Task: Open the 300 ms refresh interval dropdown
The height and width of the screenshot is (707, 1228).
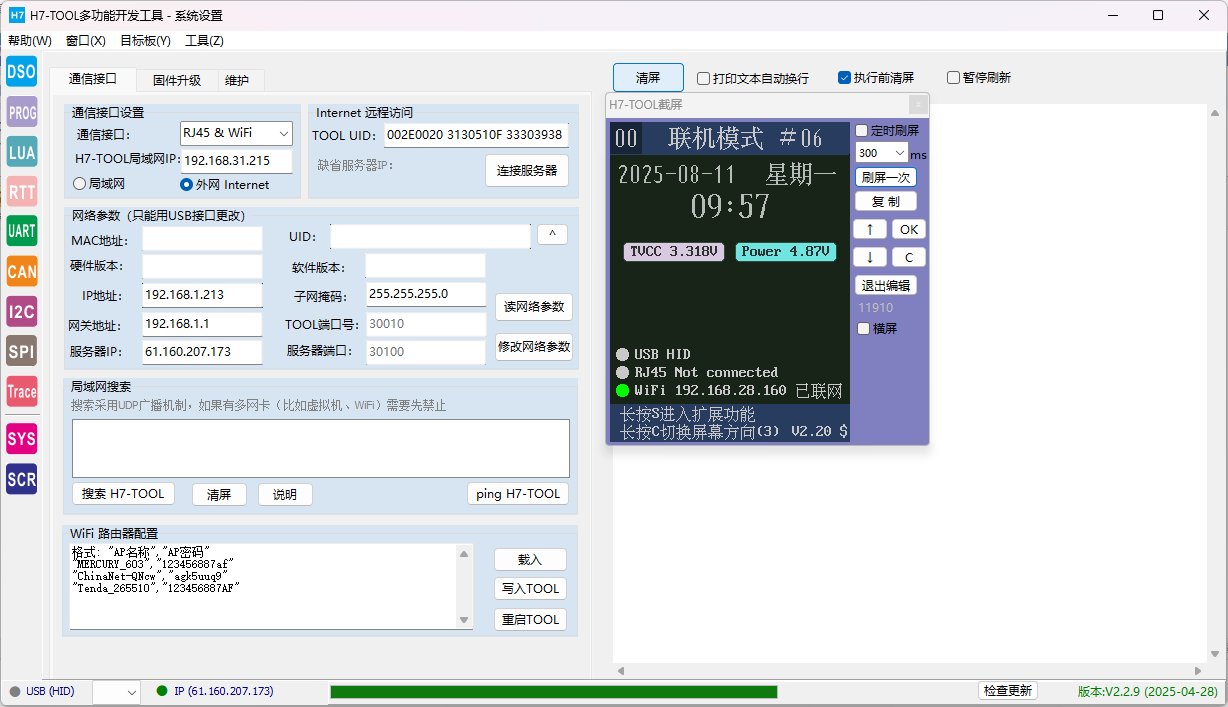Action: coord(881,153)
